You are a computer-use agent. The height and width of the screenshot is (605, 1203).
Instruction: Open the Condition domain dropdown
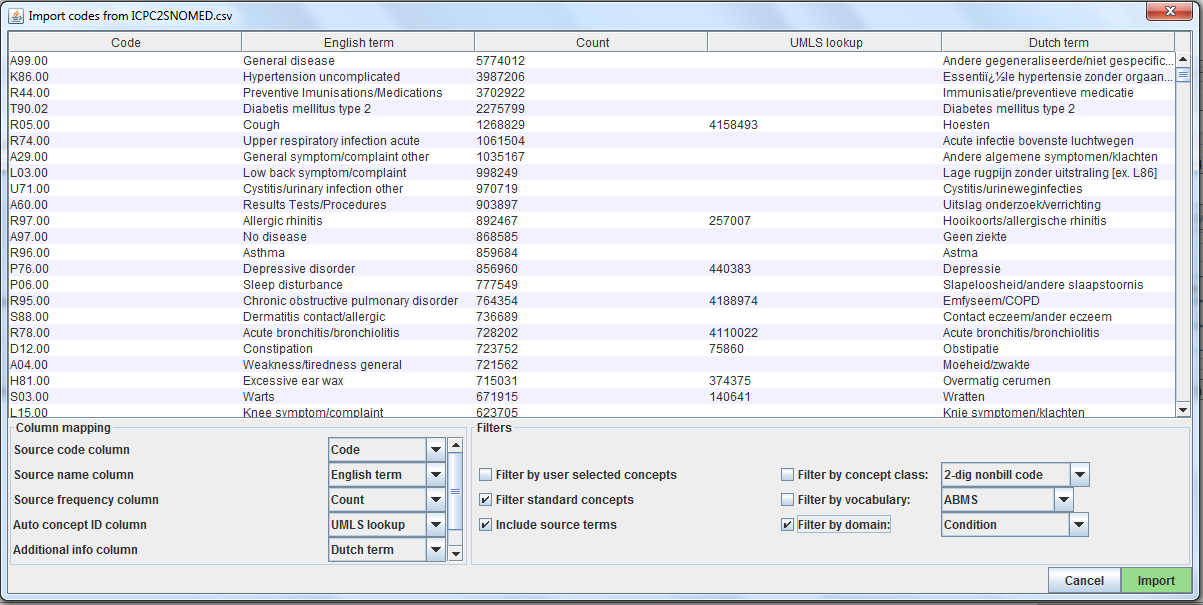coord(1078,525)
